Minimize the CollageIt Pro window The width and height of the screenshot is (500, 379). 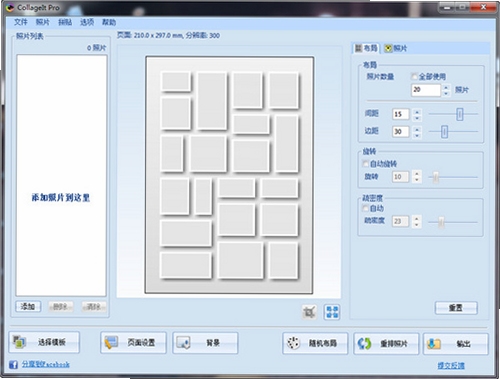tap(448, 7)
